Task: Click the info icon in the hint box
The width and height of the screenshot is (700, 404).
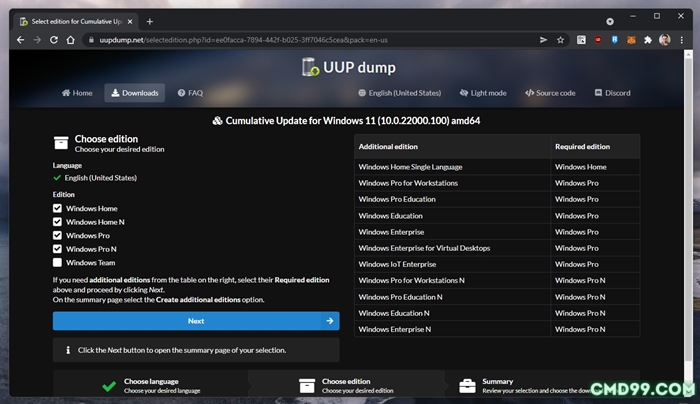Action: (x=68, y=350)
